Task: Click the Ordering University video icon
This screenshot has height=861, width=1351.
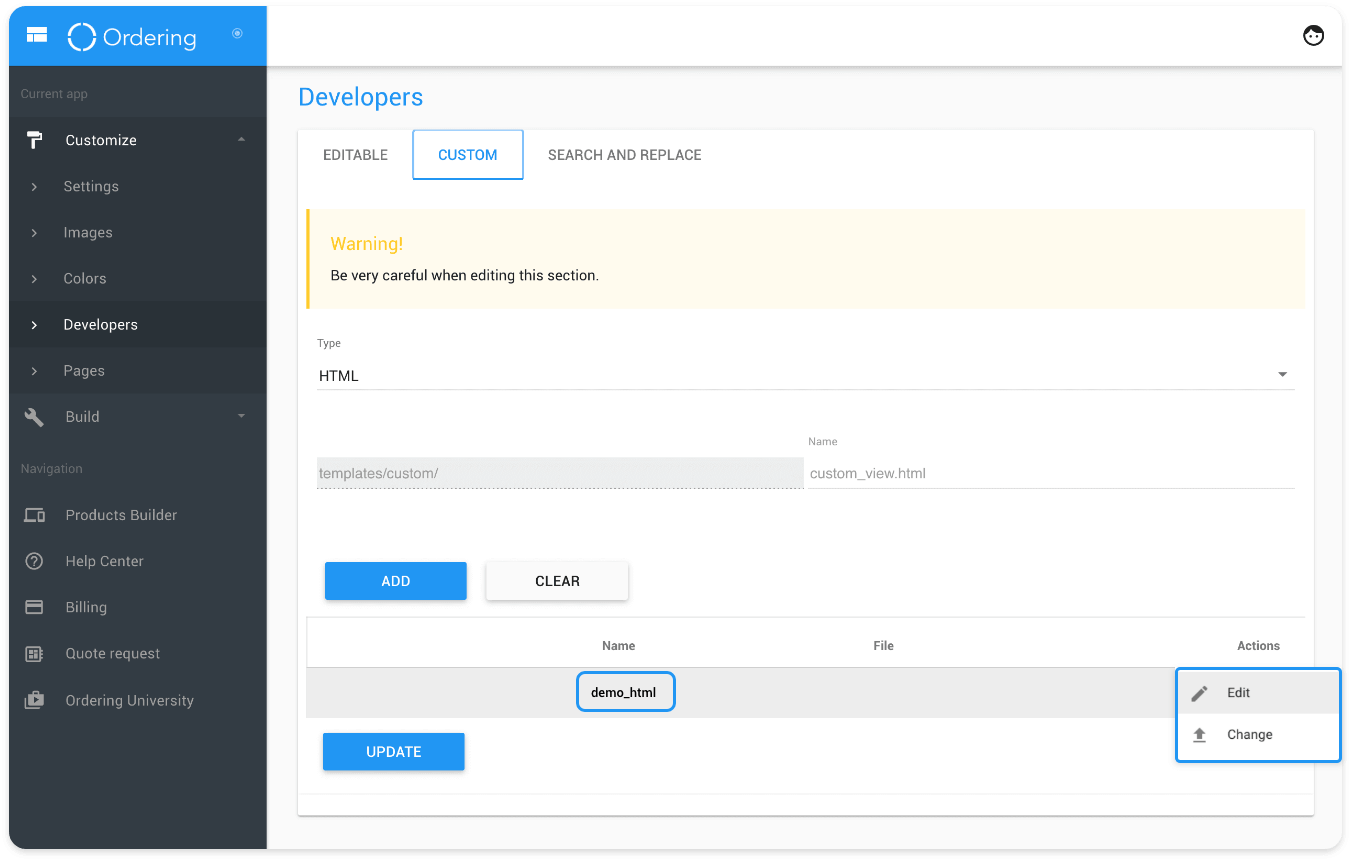Action: click(x=35, y=700)
